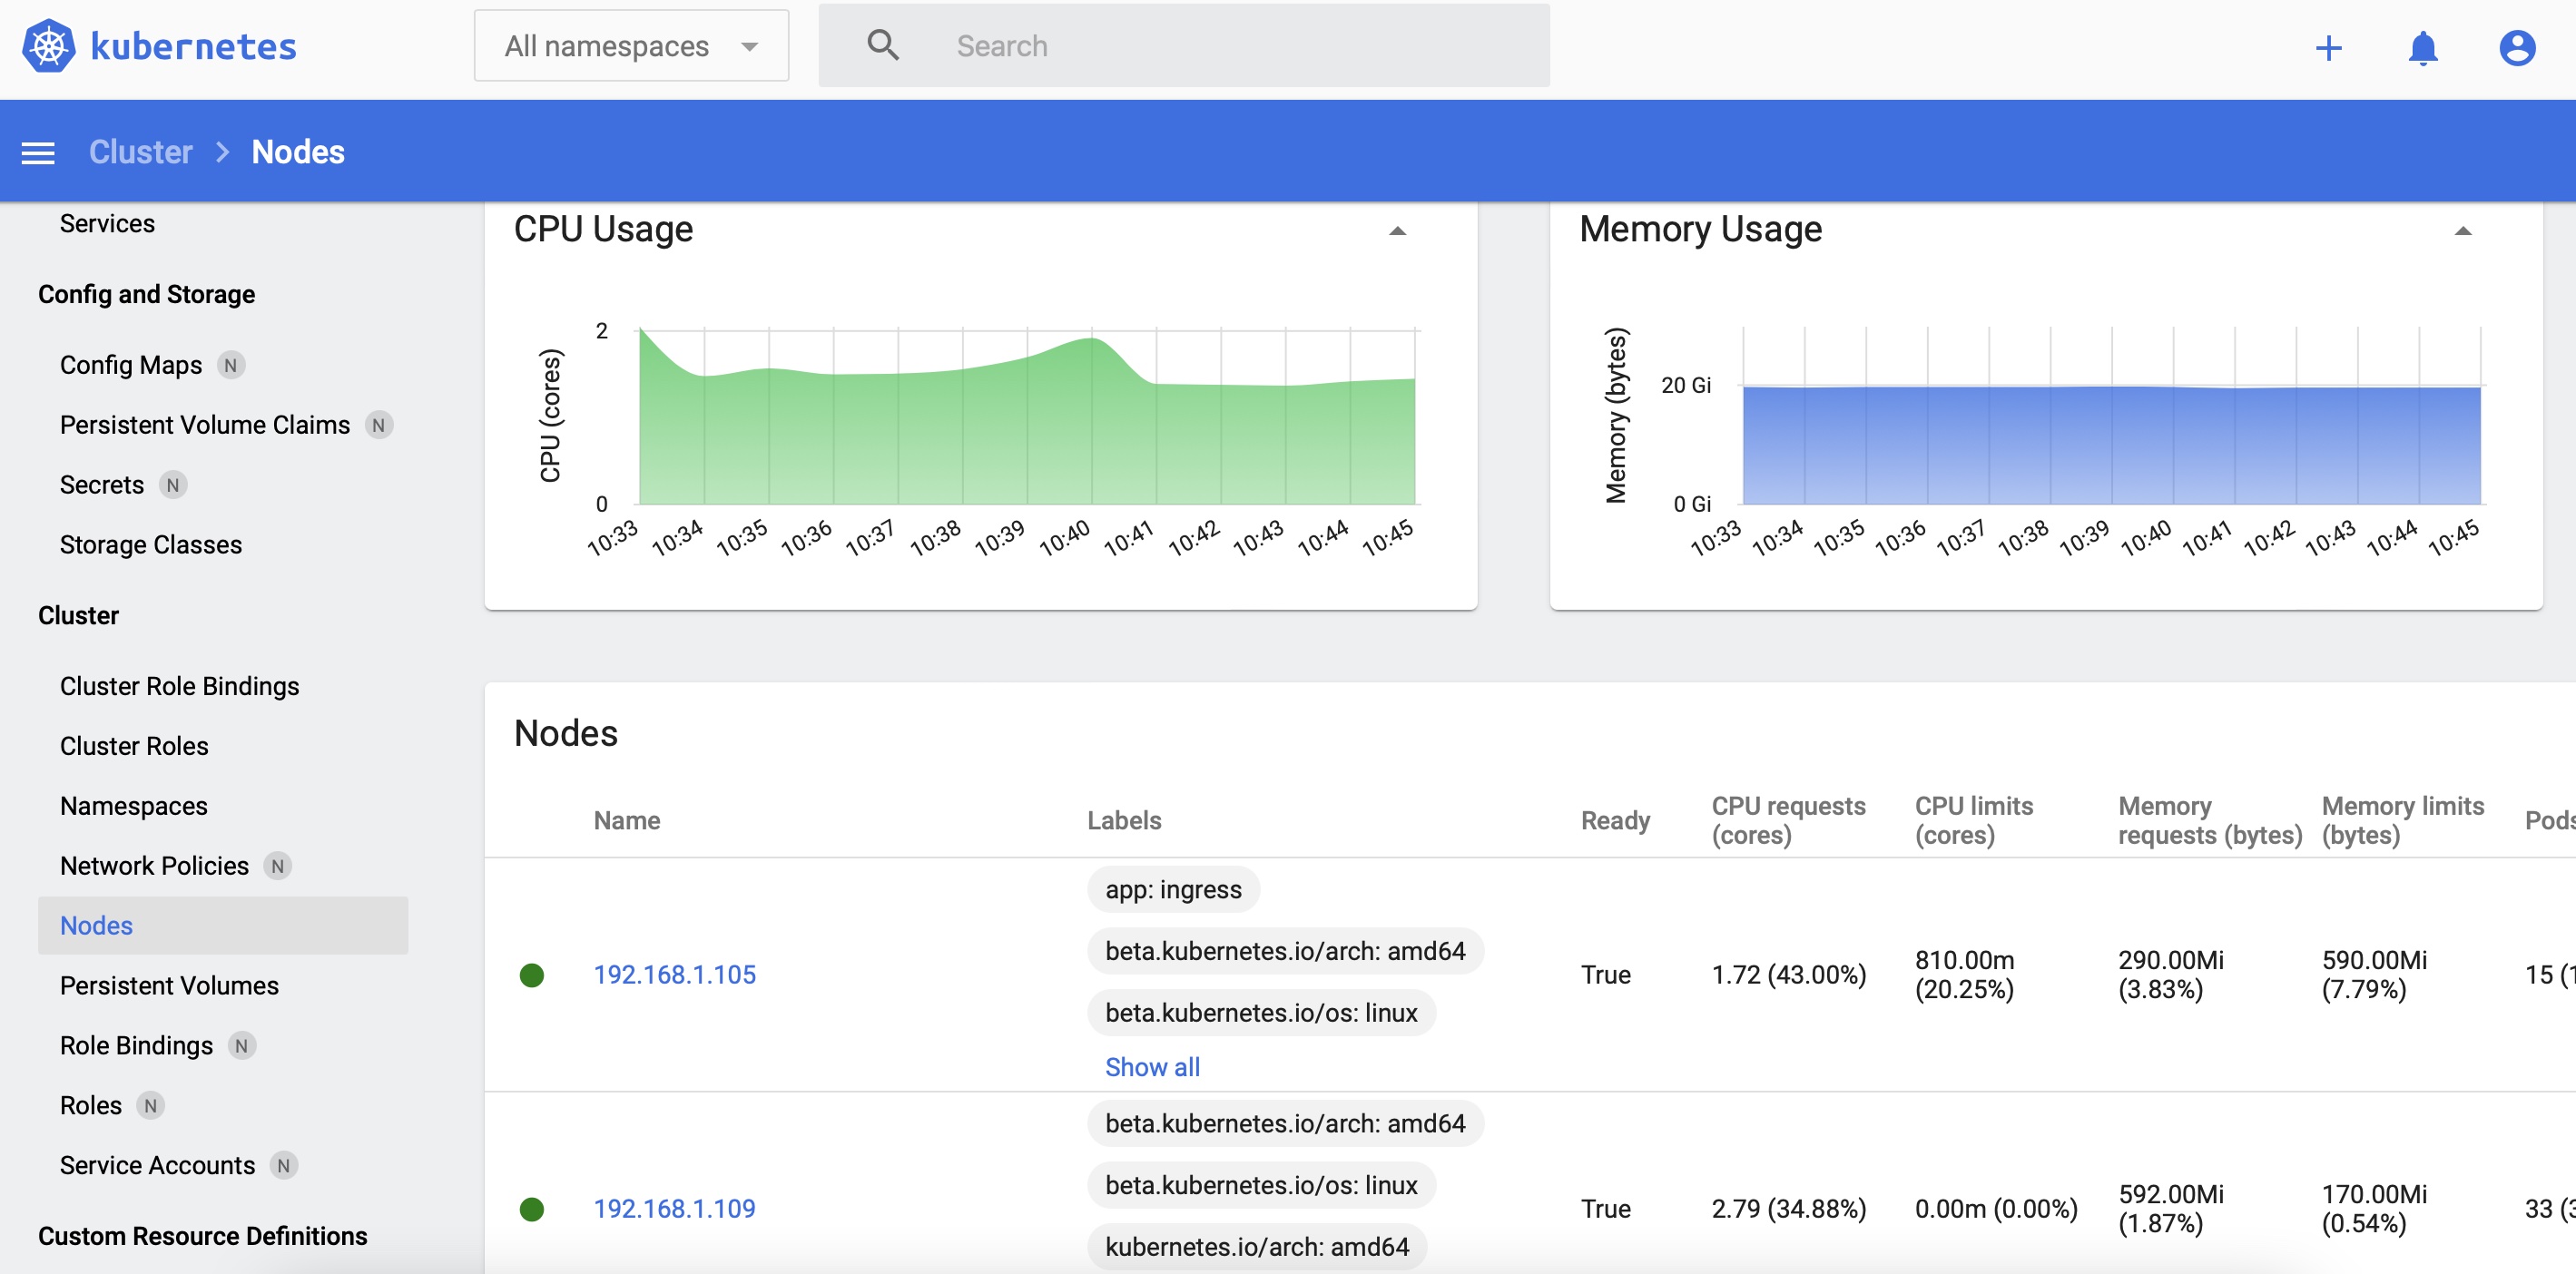Click the green status dot for 192.168.1.109
This screenshot has height=1274, width=2576.
pyautogui.click(x=534, y=1209)
